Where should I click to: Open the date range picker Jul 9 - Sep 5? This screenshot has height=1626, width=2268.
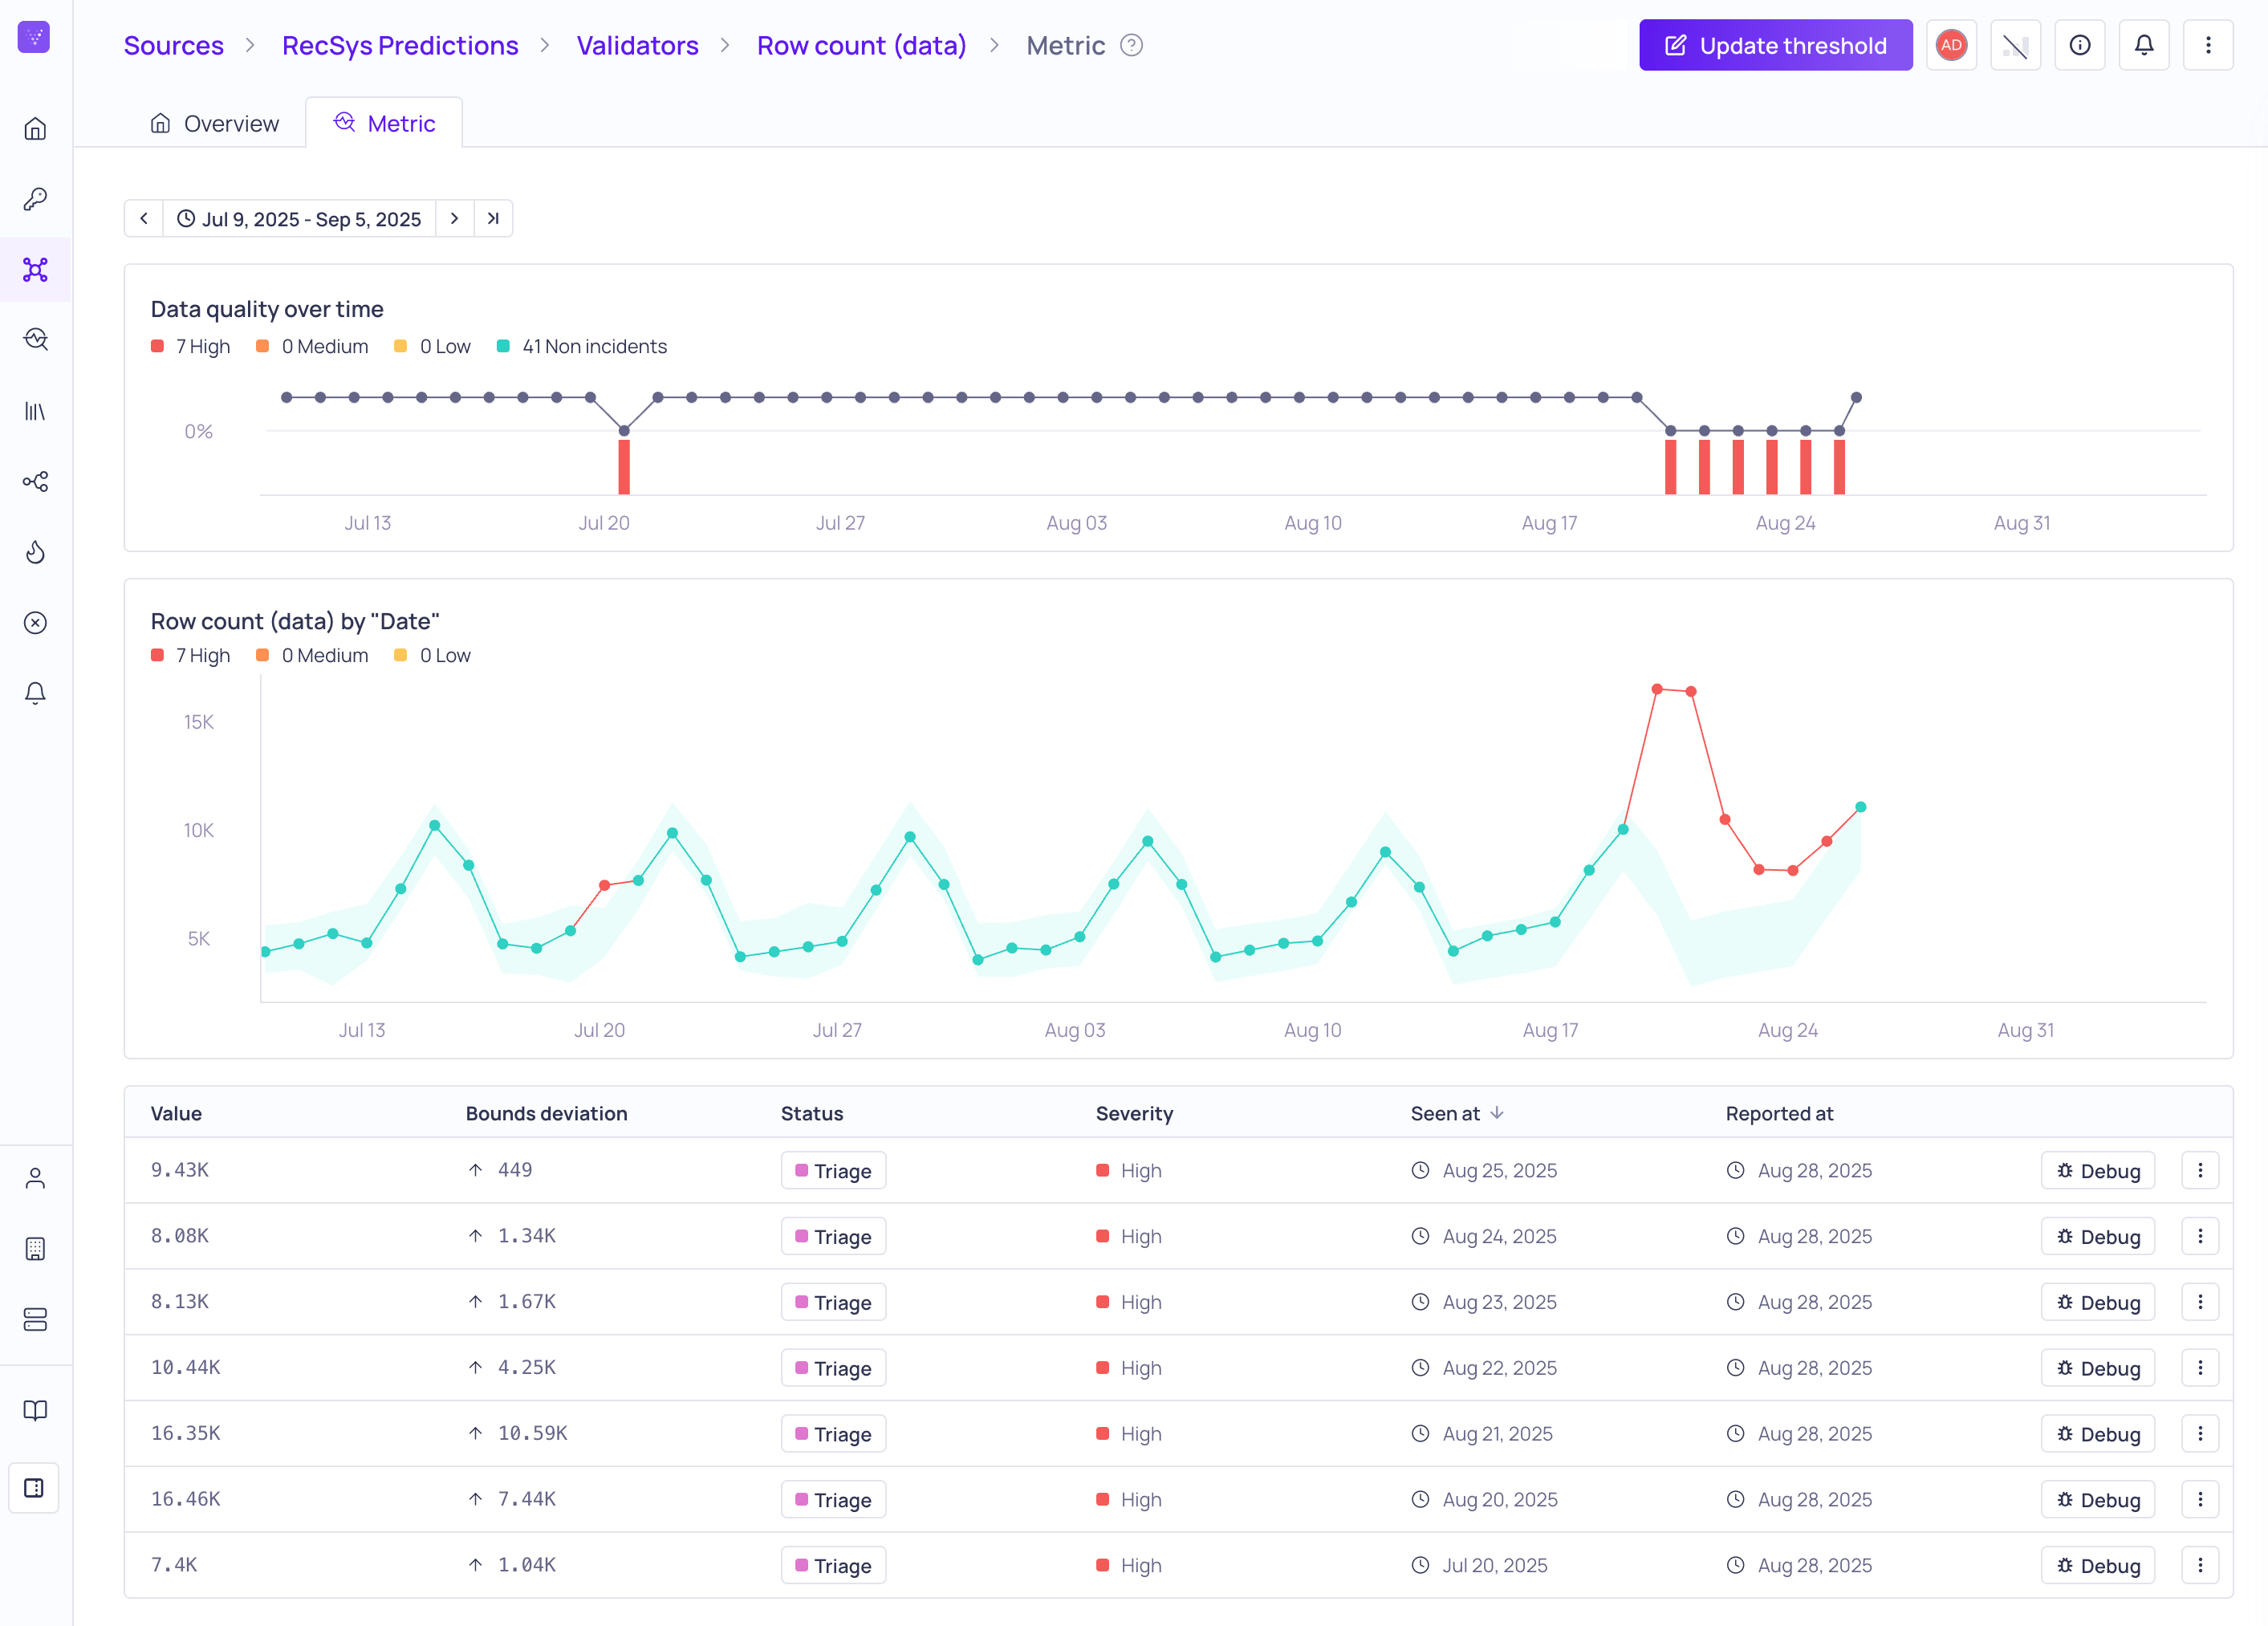[299, 219]
